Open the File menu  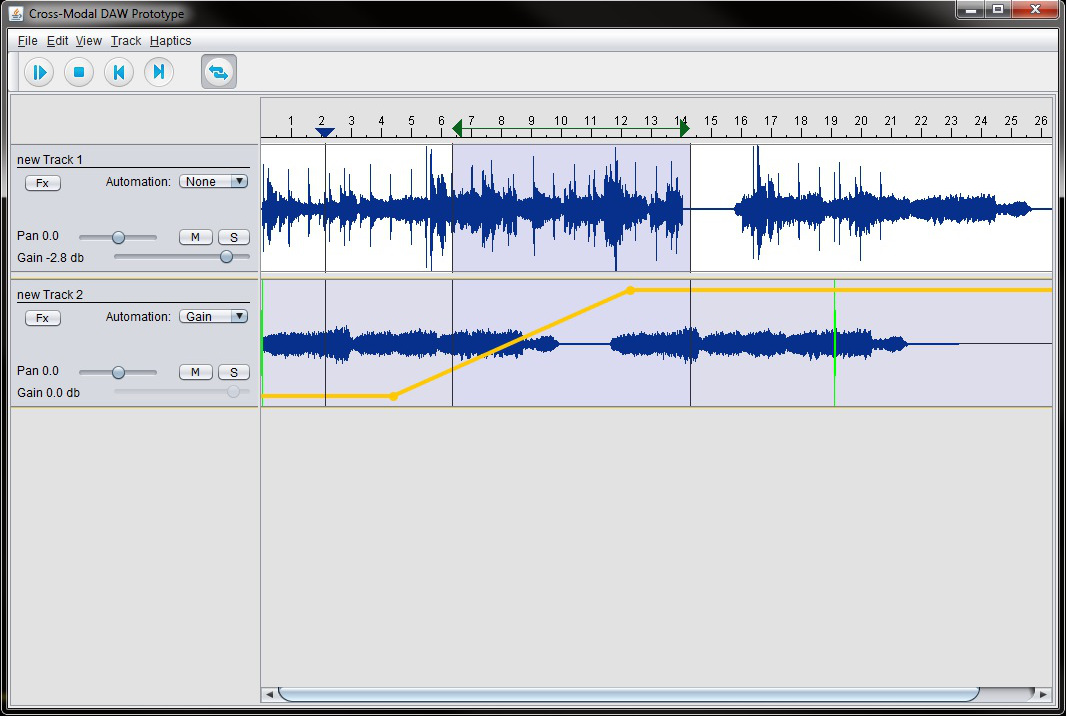click(27, 41)
